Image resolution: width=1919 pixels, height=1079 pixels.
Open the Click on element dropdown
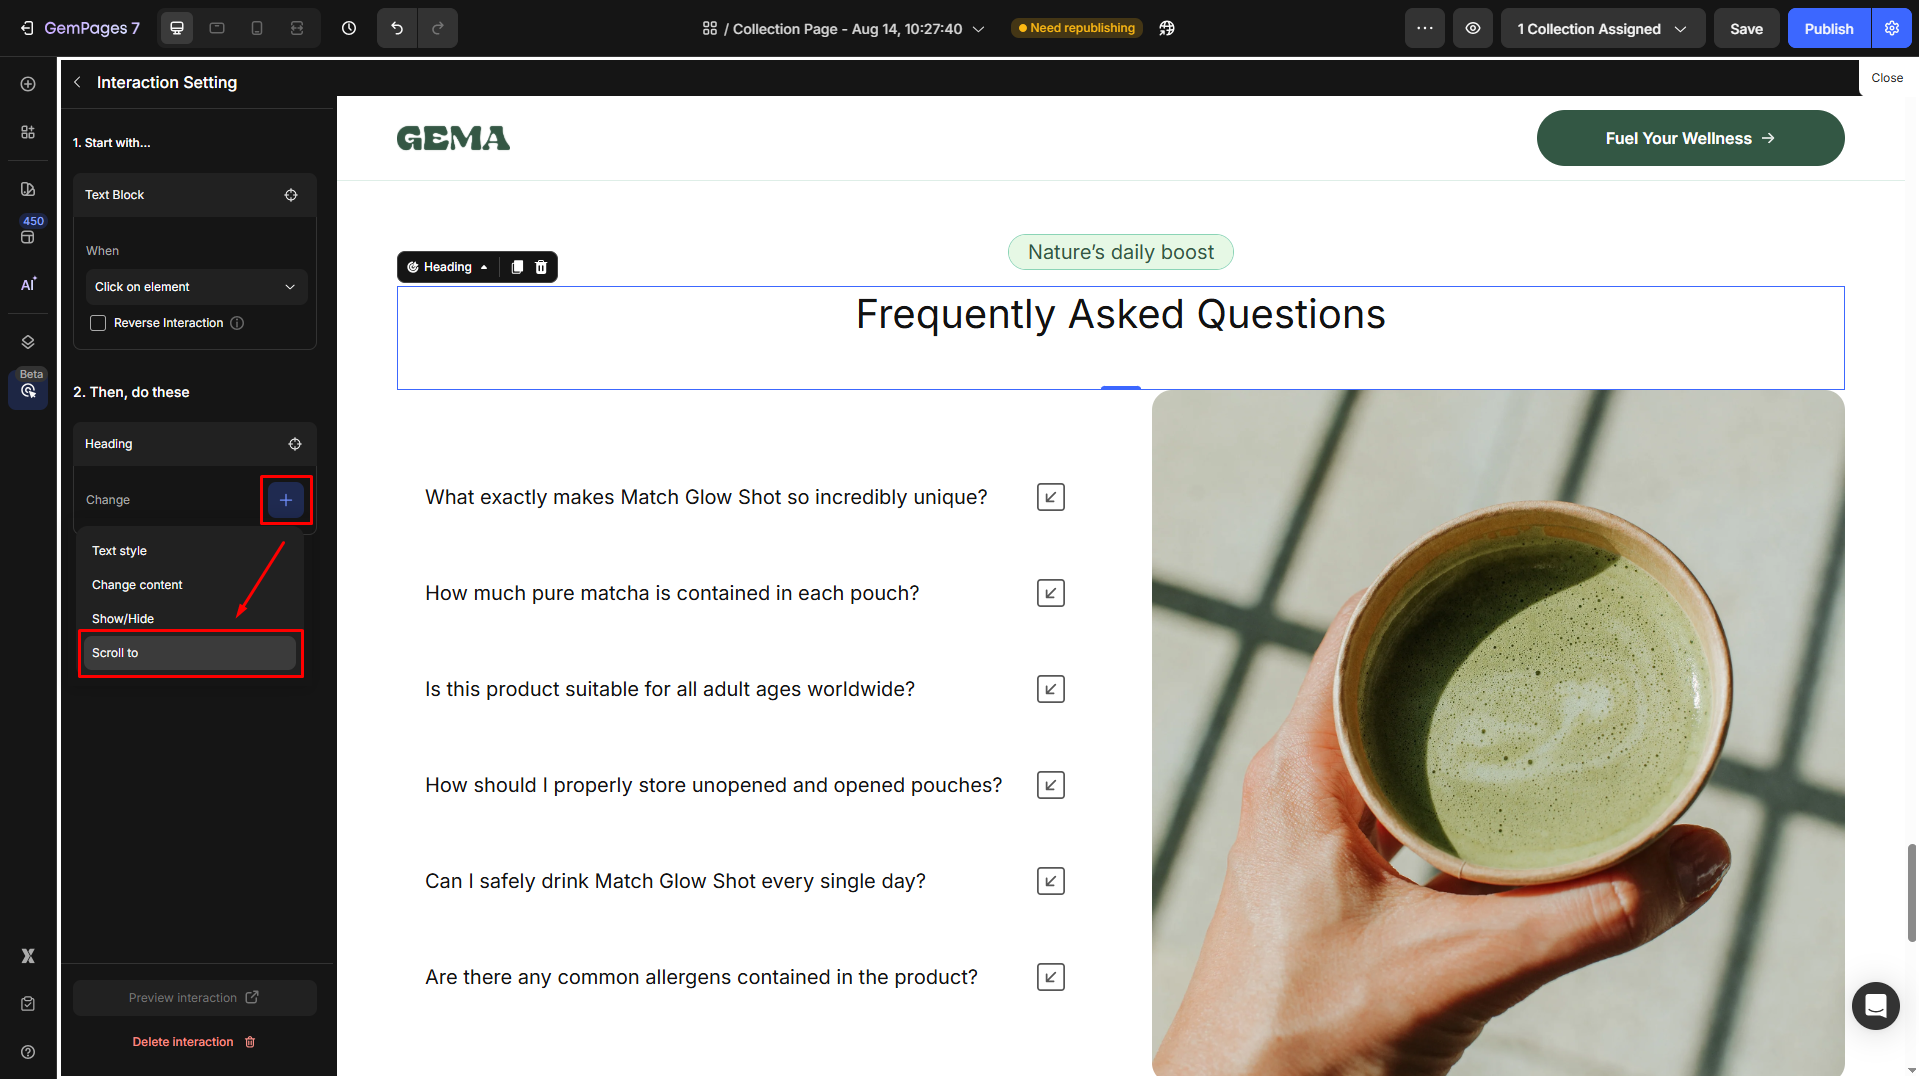click(195, 287)
